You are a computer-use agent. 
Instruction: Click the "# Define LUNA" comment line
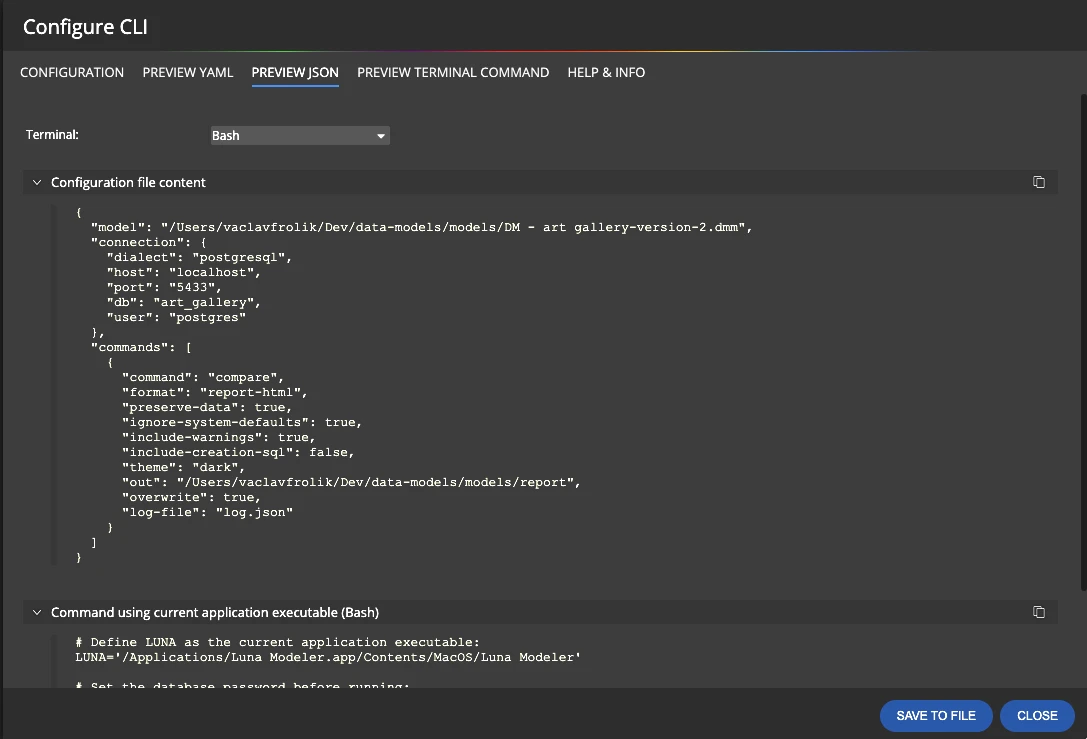tap(277, 642)
